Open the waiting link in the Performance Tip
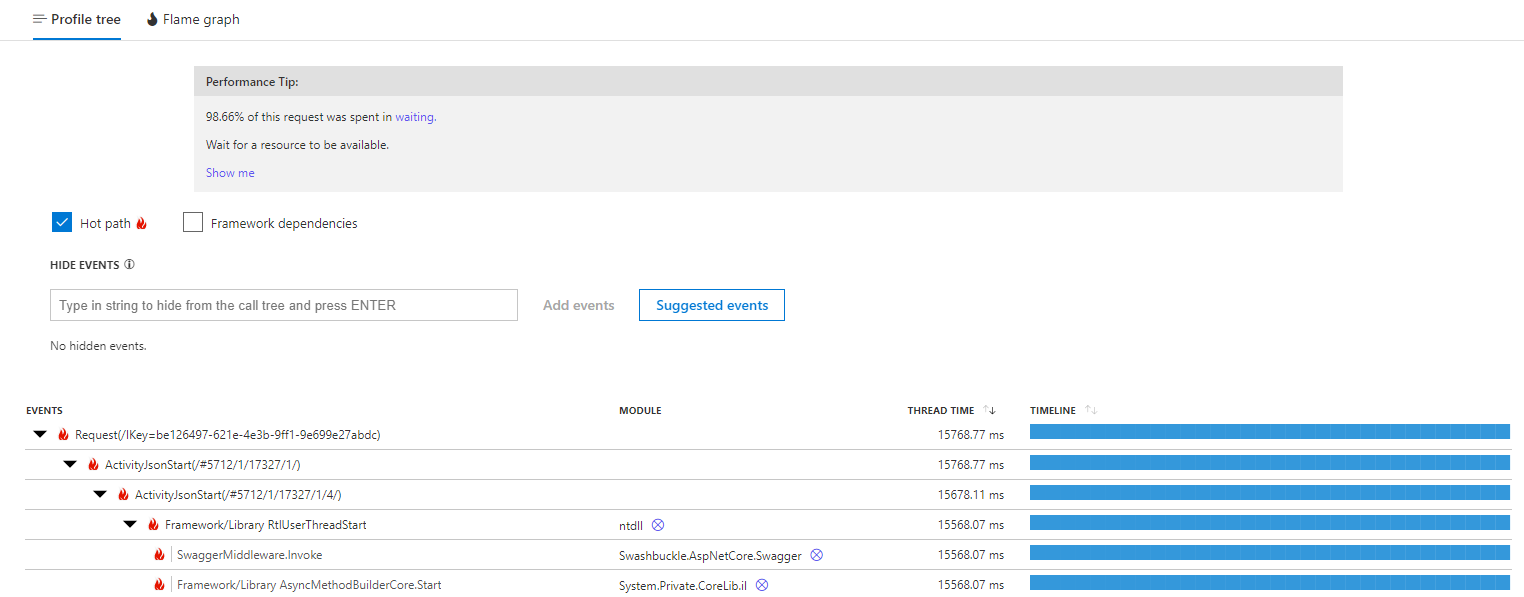1524x597 pixels. [414, 117]
